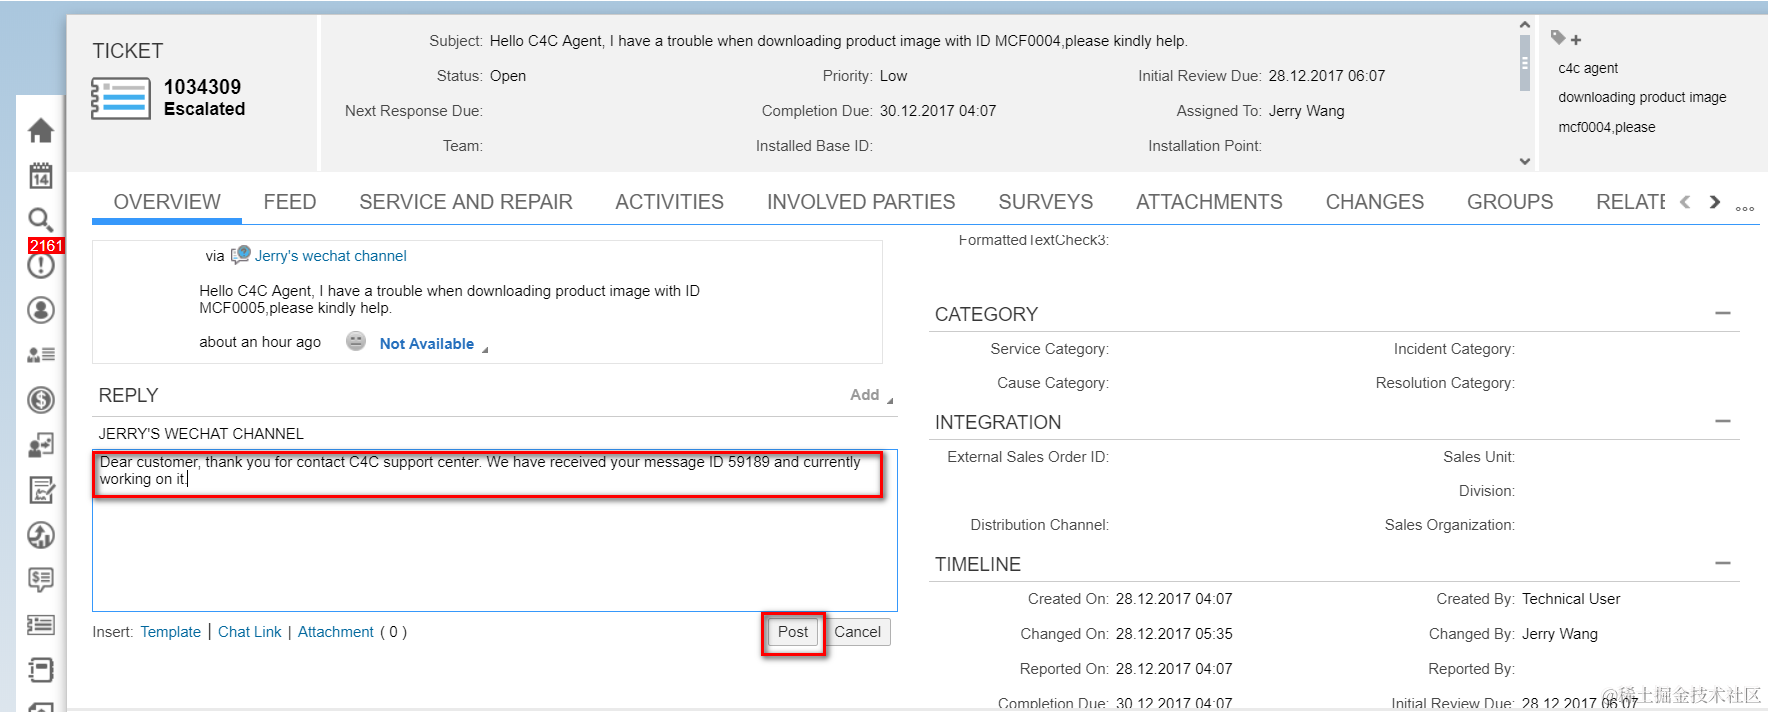Open the dollar coin sales icon
This screenshot has height=712, width=1768.
(x=41, y=400)
